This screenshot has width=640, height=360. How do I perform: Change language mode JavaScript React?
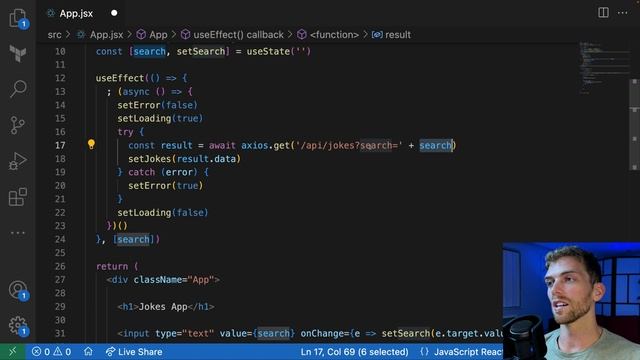point(468,351)
